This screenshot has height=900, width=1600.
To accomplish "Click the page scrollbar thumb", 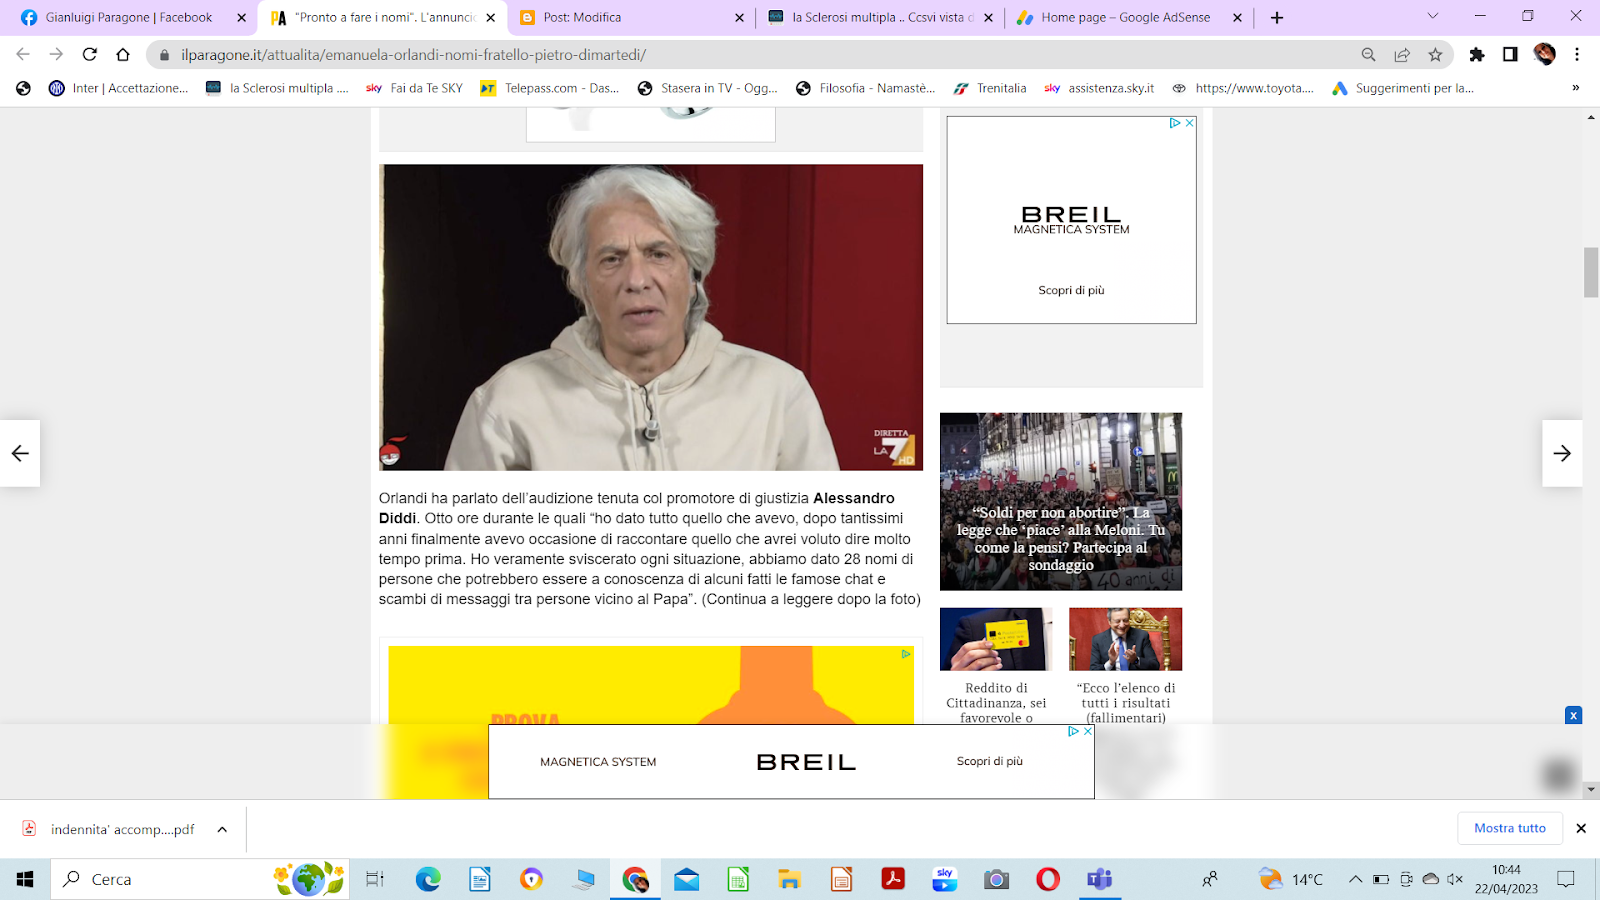I will [1591, 272].
